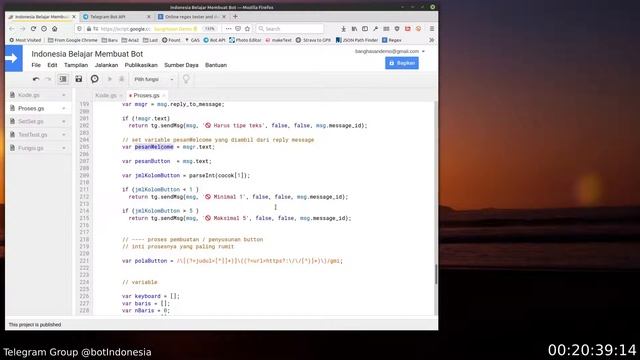
Task: Open the project triggers clock icon
Action: [x=95, y=79]
